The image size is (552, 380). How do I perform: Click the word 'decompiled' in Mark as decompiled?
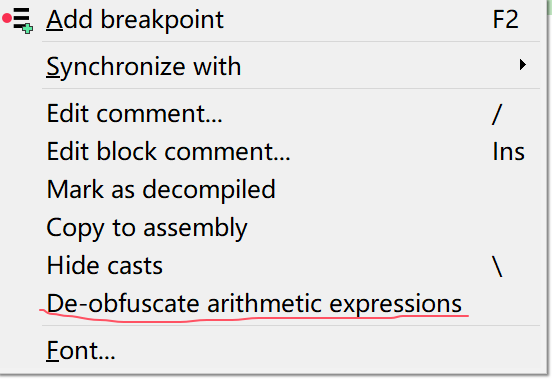[x=209, y=189]
